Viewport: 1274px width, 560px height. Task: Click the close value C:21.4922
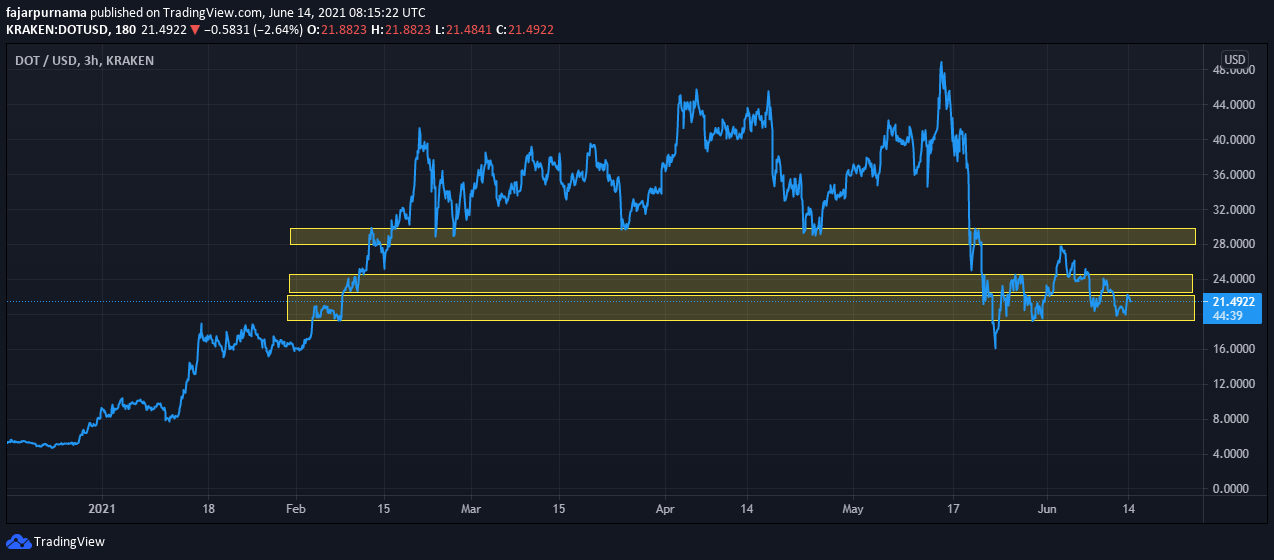[x=526, y=30]
